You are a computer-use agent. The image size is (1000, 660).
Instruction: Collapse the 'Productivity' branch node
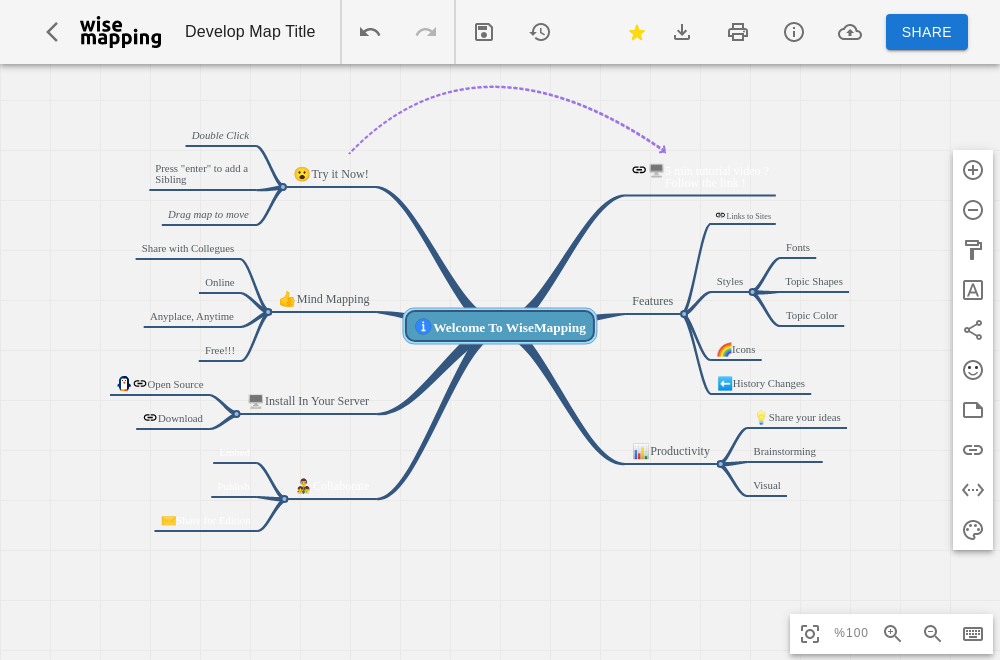pyautogui.click(x=720, y=464)
